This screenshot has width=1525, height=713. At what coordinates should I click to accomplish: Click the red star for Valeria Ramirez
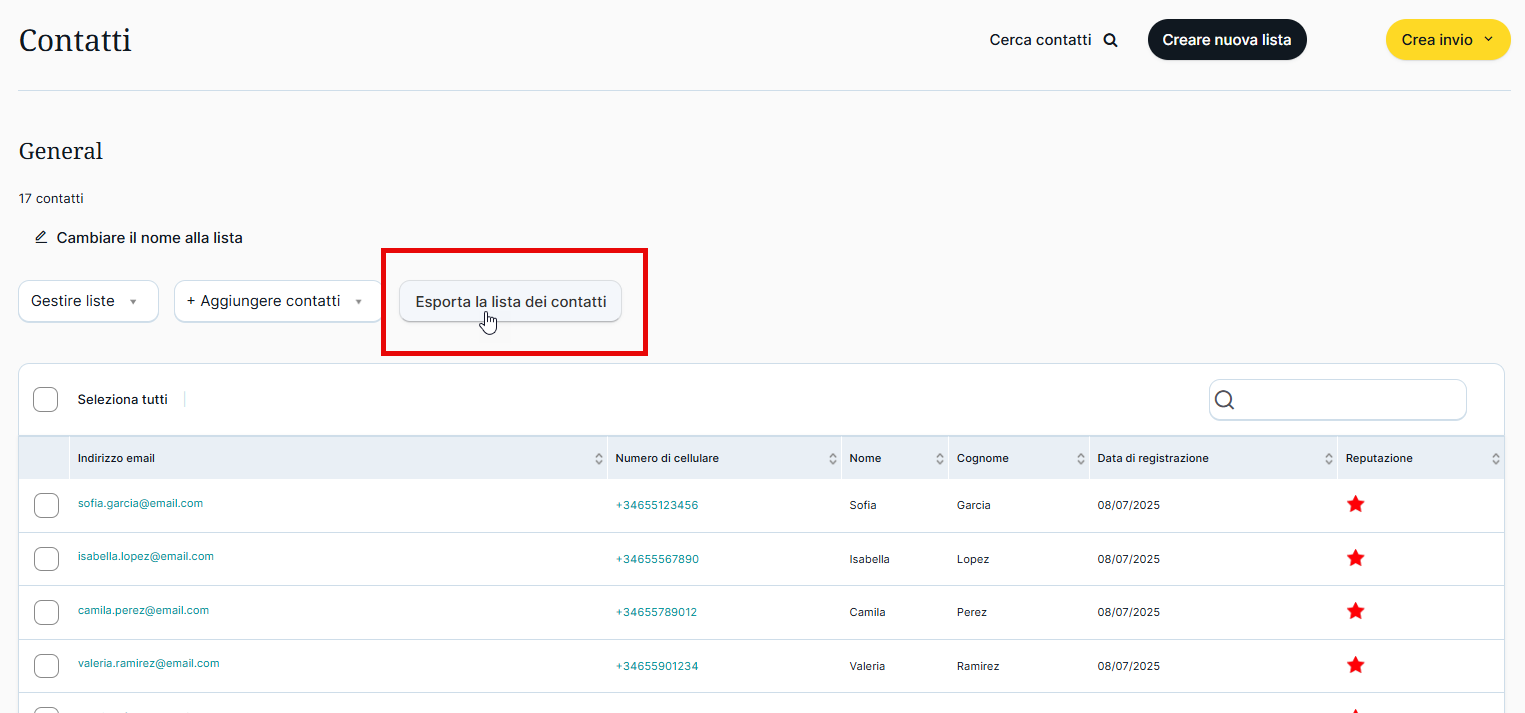click(1355, 665)
